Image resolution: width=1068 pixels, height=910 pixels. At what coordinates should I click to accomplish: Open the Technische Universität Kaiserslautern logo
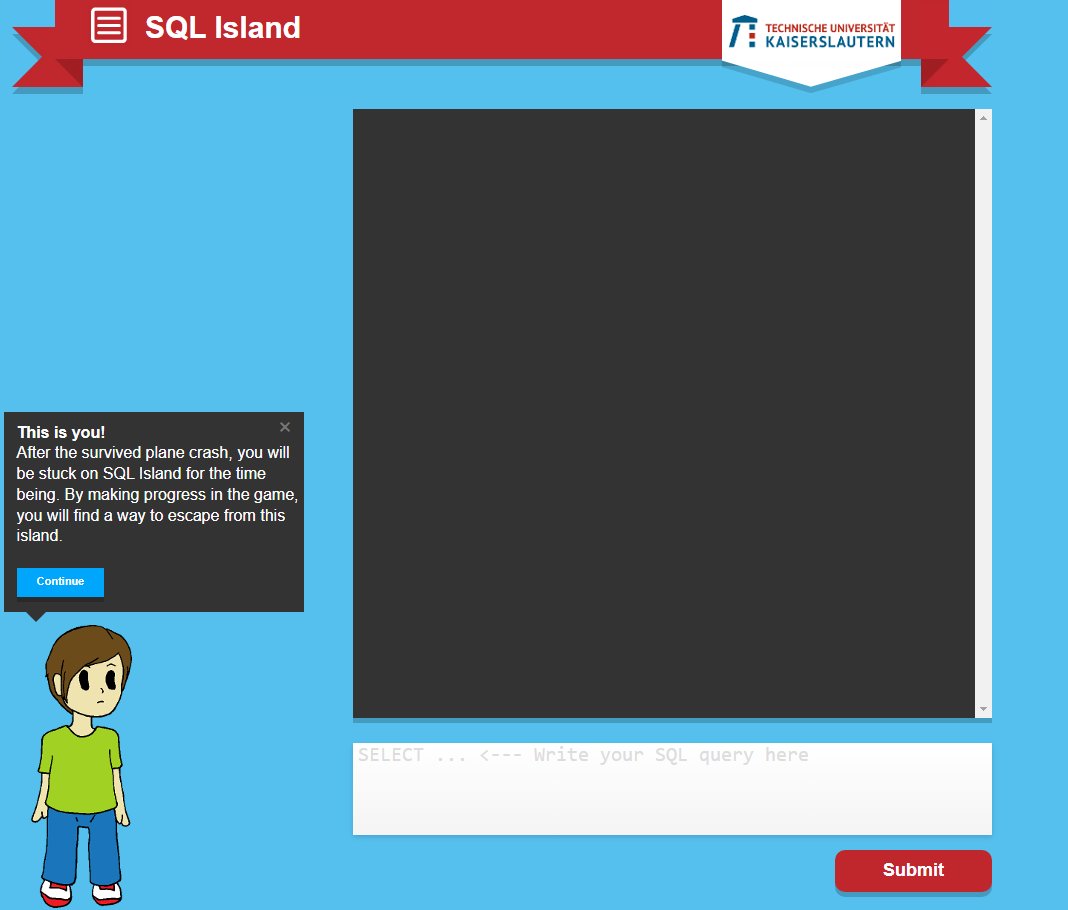click(x=811, y=32)
